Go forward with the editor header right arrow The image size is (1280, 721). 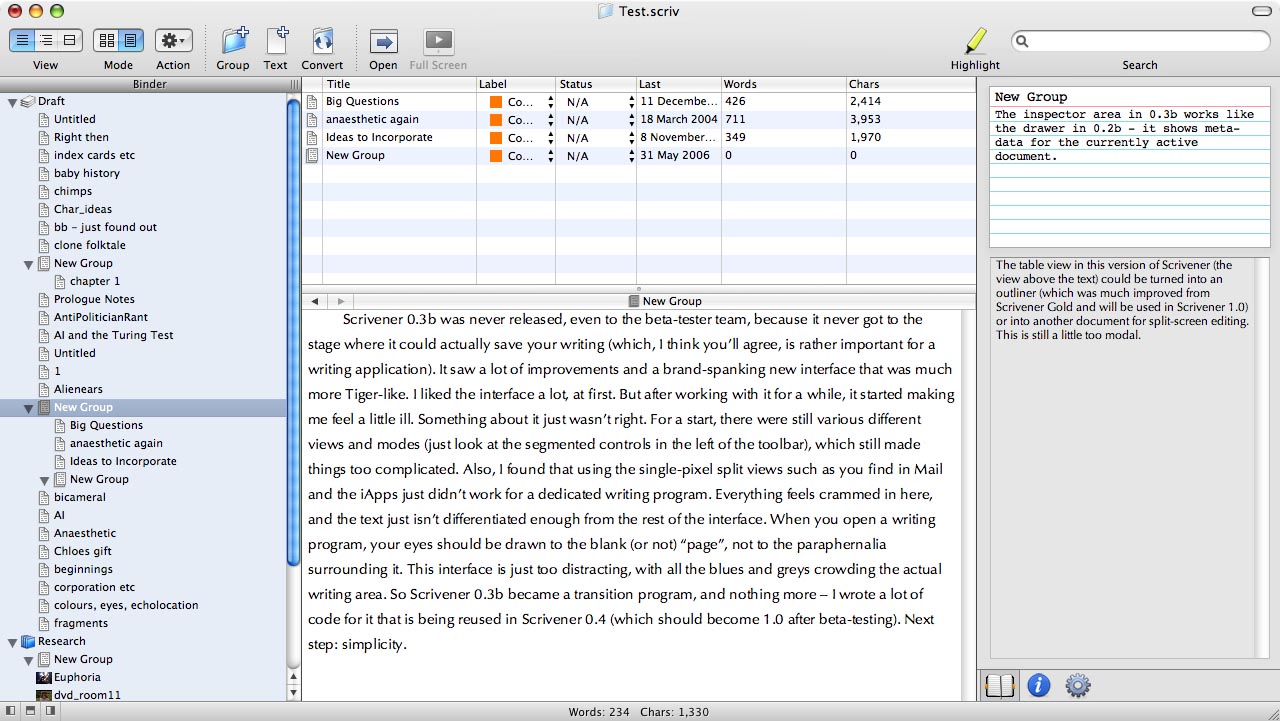click(x=341, y=301)
